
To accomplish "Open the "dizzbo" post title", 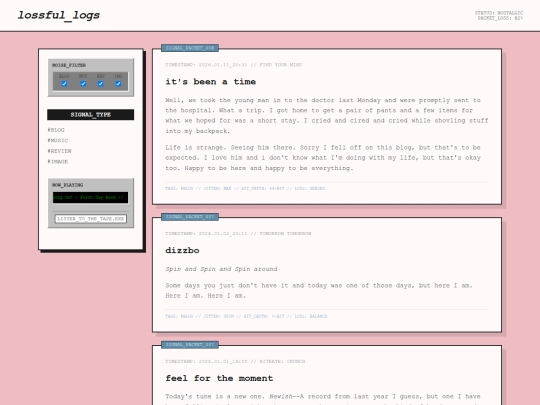I will [182, 250].
